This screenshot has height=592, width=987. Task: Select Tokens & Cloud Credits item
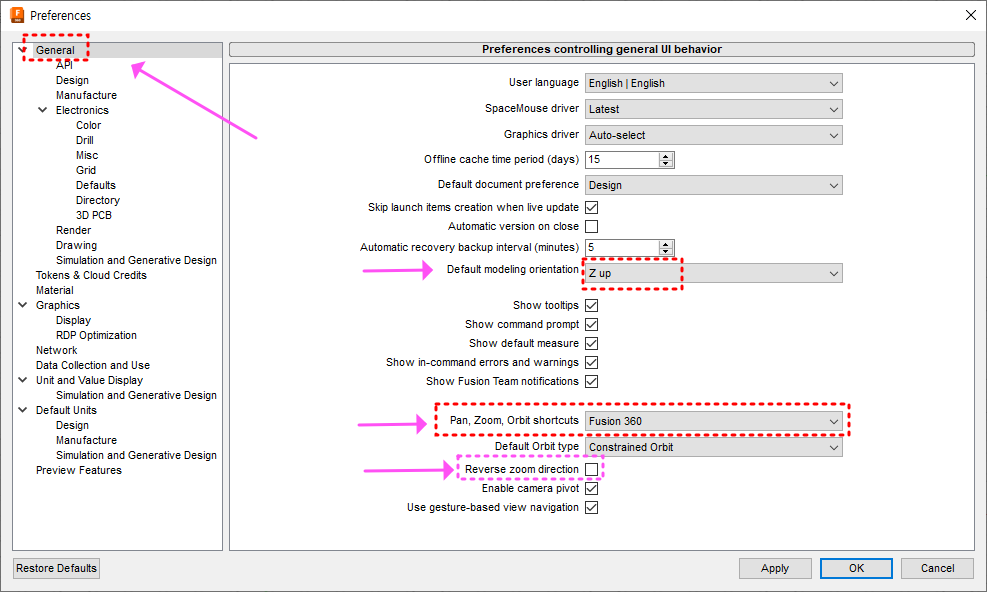coord(91,275)
